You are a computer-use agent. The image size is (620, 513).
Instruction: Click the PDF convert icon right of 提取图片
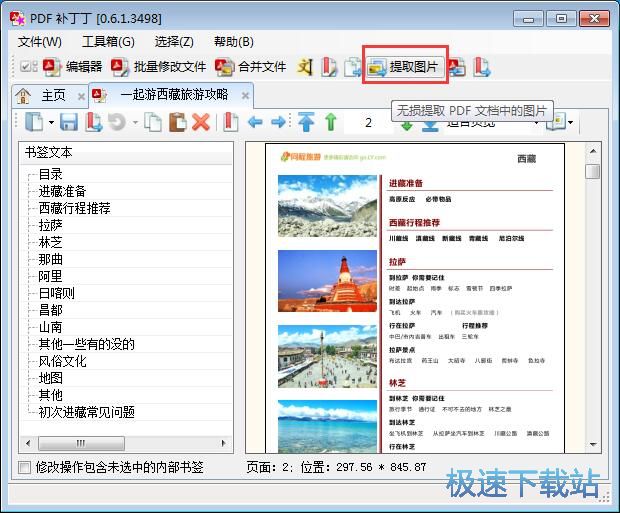click(x=457, y=67)
